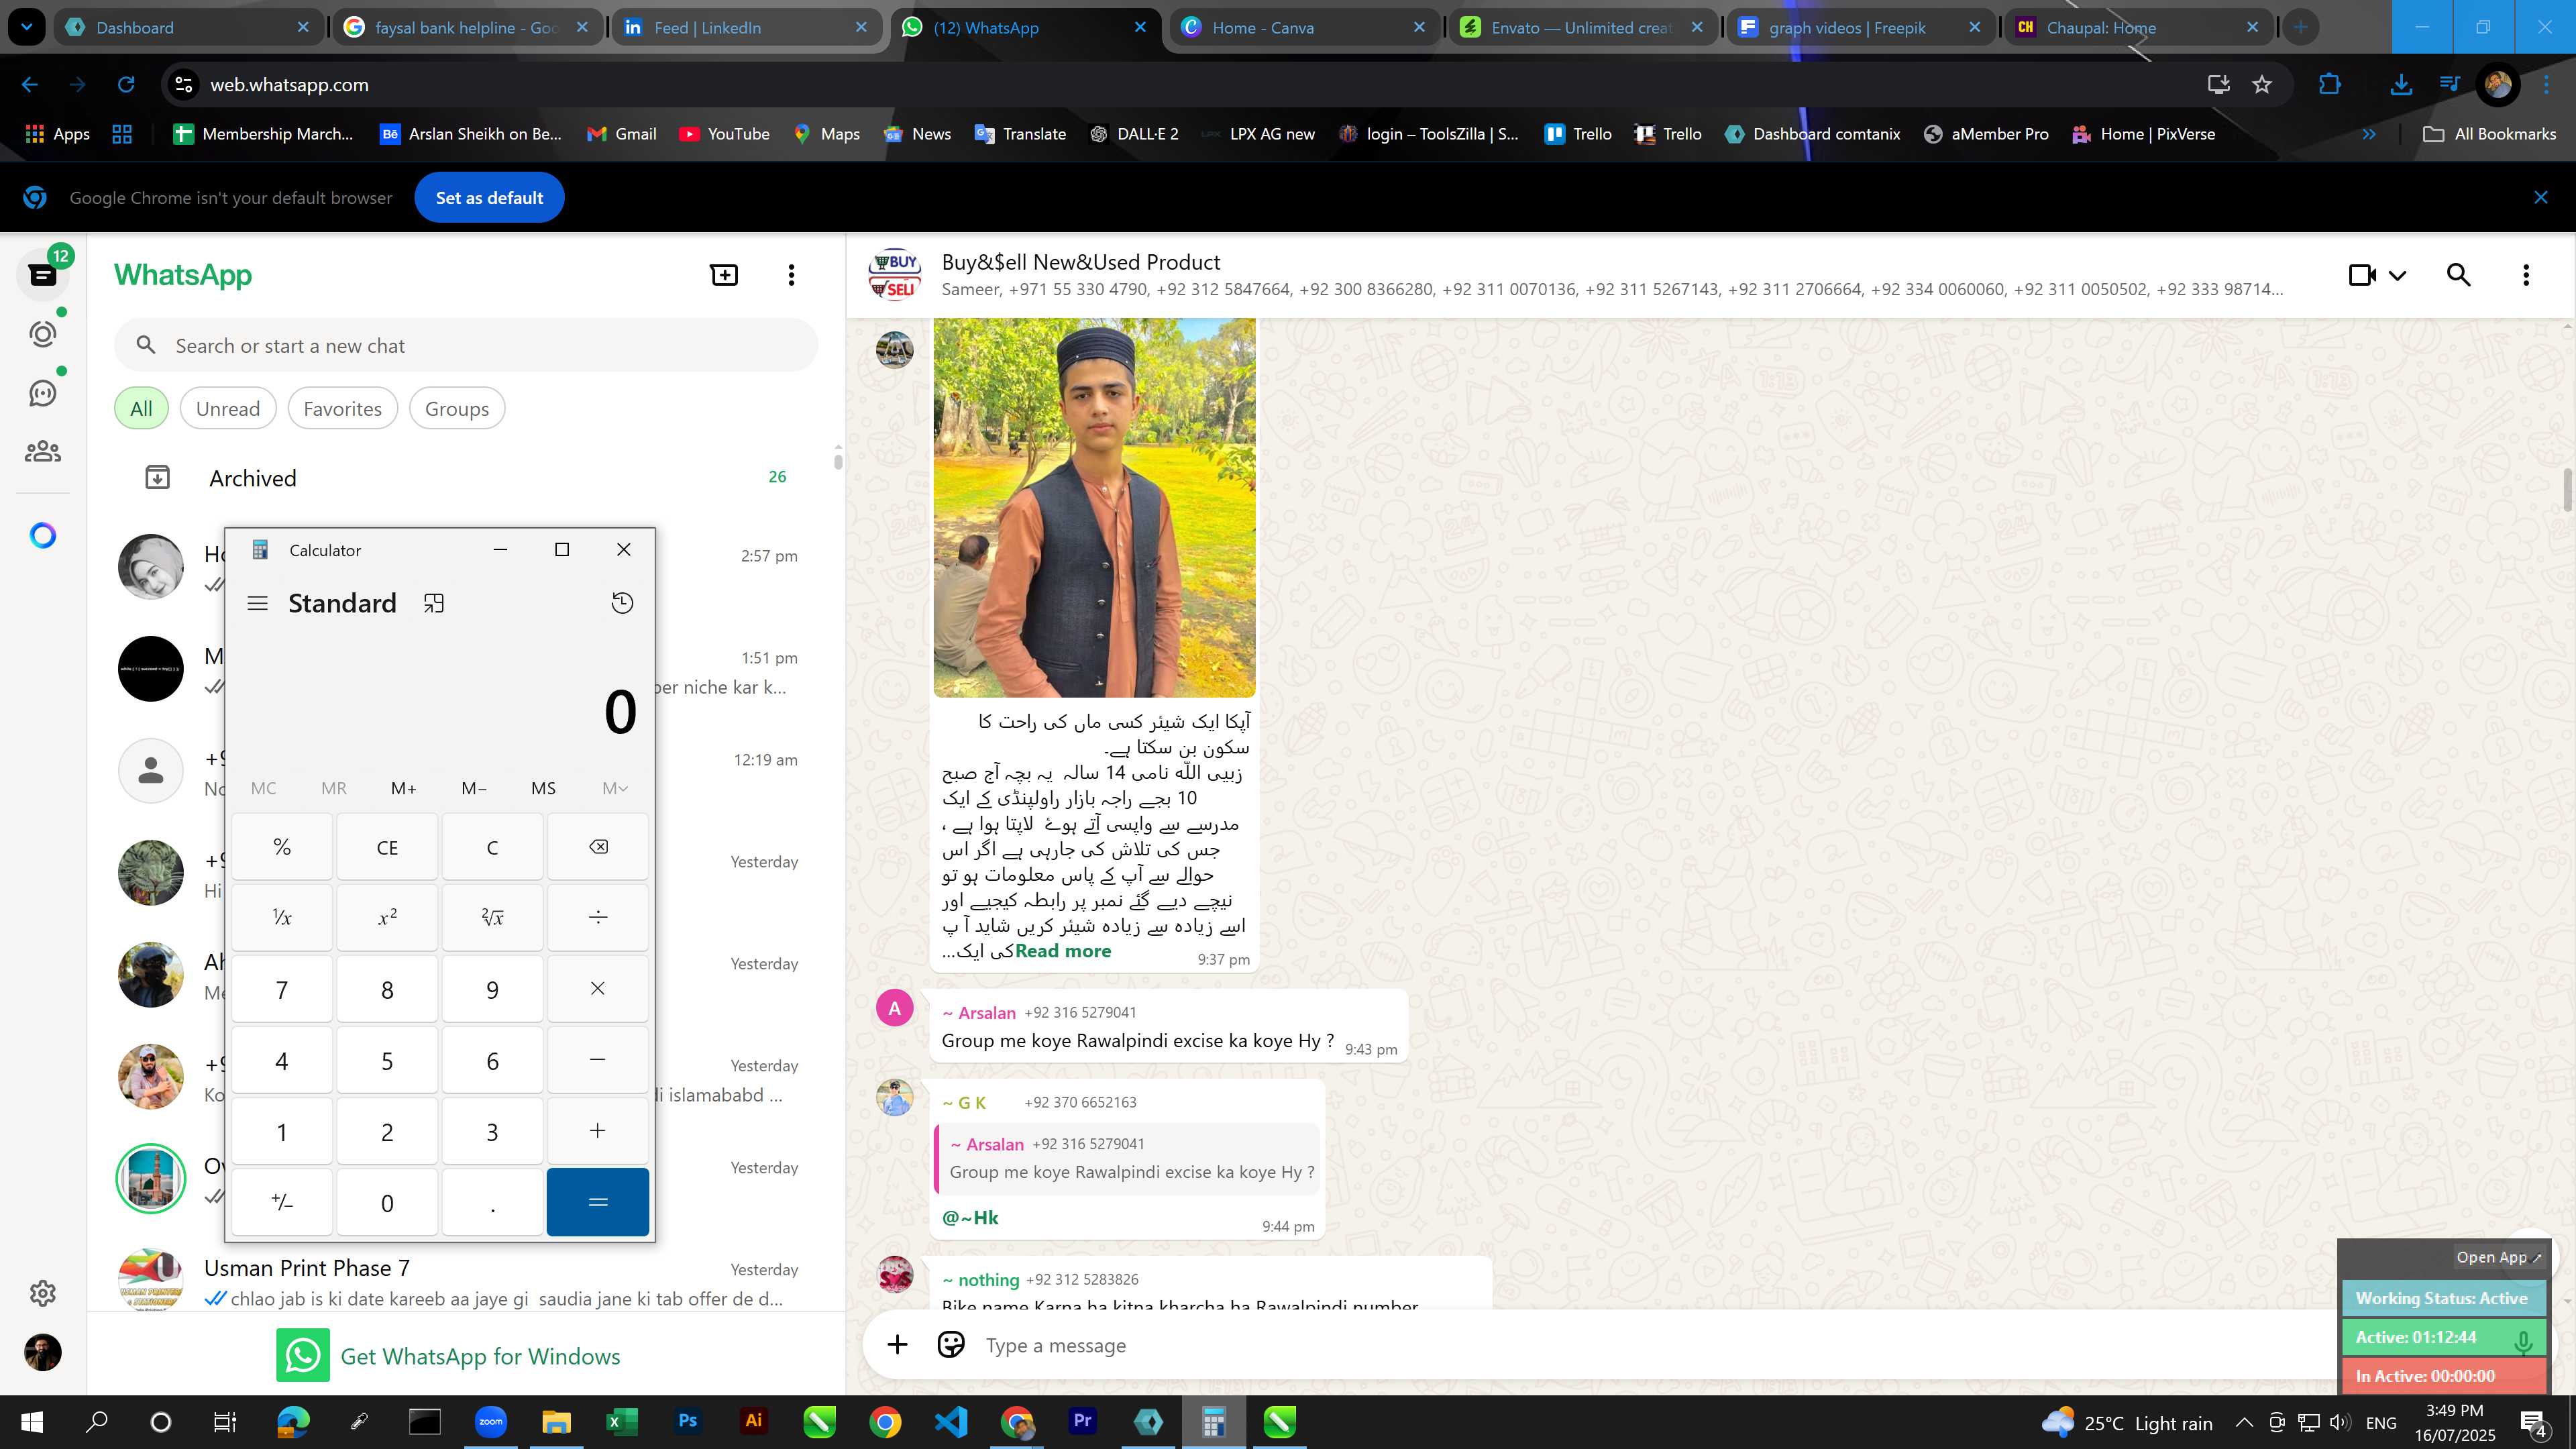The height and width of the screenshot is (1449, 2576).
Task: Open missing boy photo thumbnail
Action: pos(1094,507)
